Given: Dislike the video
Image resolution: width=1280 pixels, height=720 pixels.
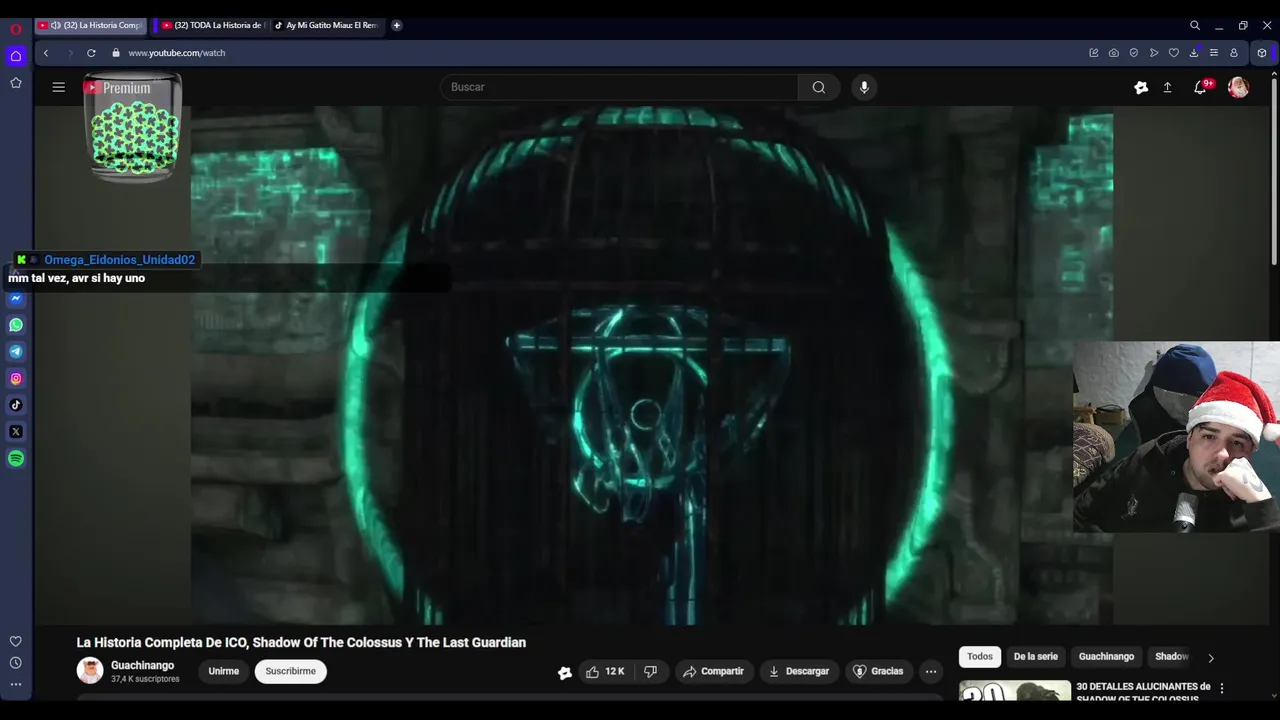Looking at the screenshot, I should pos(650,672).
